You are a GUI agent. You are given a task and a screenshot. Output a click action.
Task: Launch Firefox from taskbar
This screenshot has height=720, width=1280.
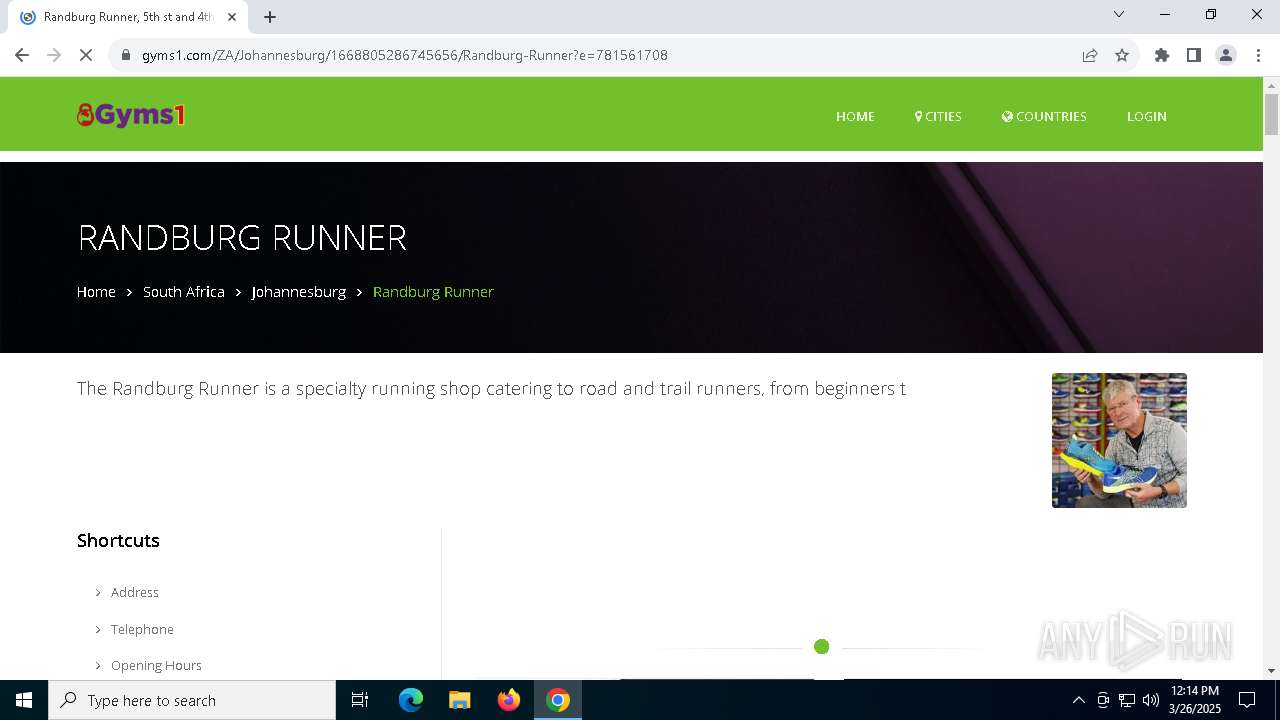509,700
